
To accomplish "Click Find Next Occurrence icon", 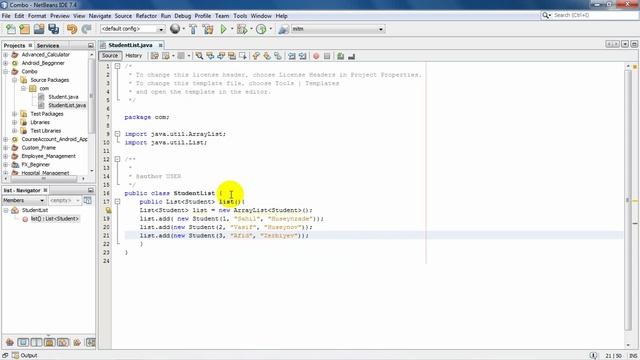I will click(x=221, y=56).
